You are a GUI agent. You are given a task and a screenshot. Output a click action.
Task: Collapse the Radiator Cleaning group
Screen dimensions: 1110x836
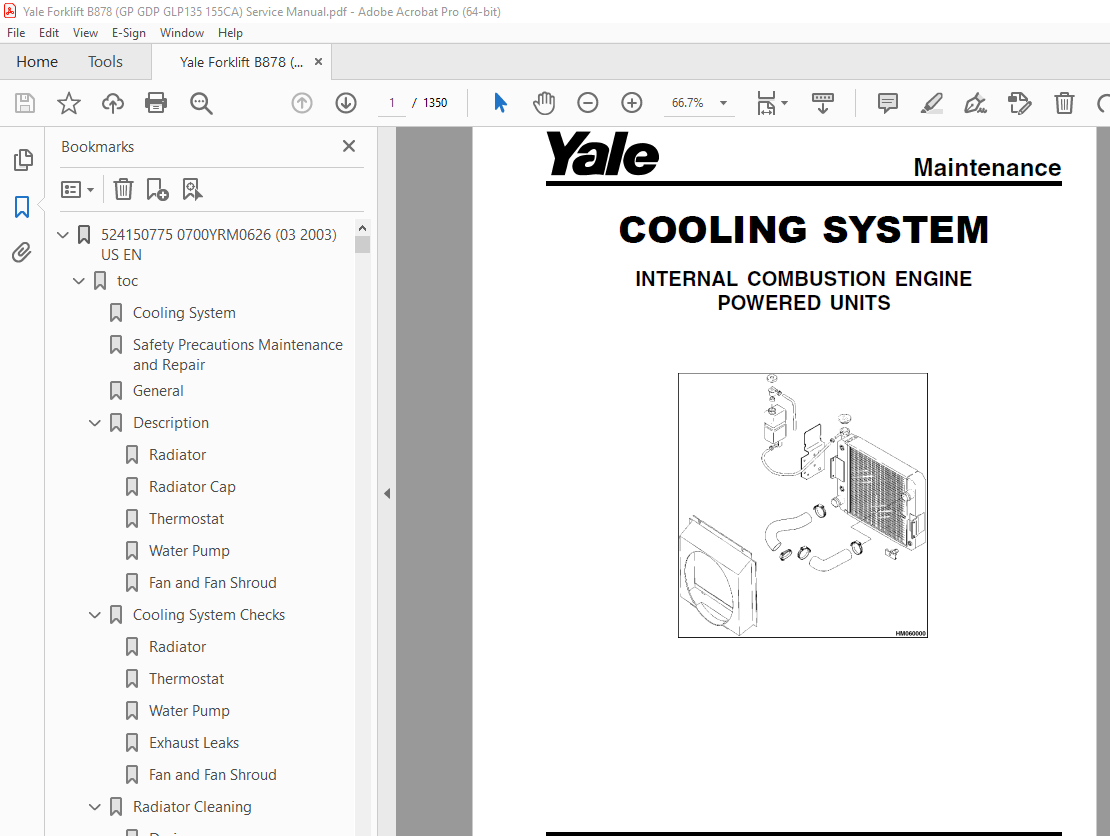coord(95,807)
